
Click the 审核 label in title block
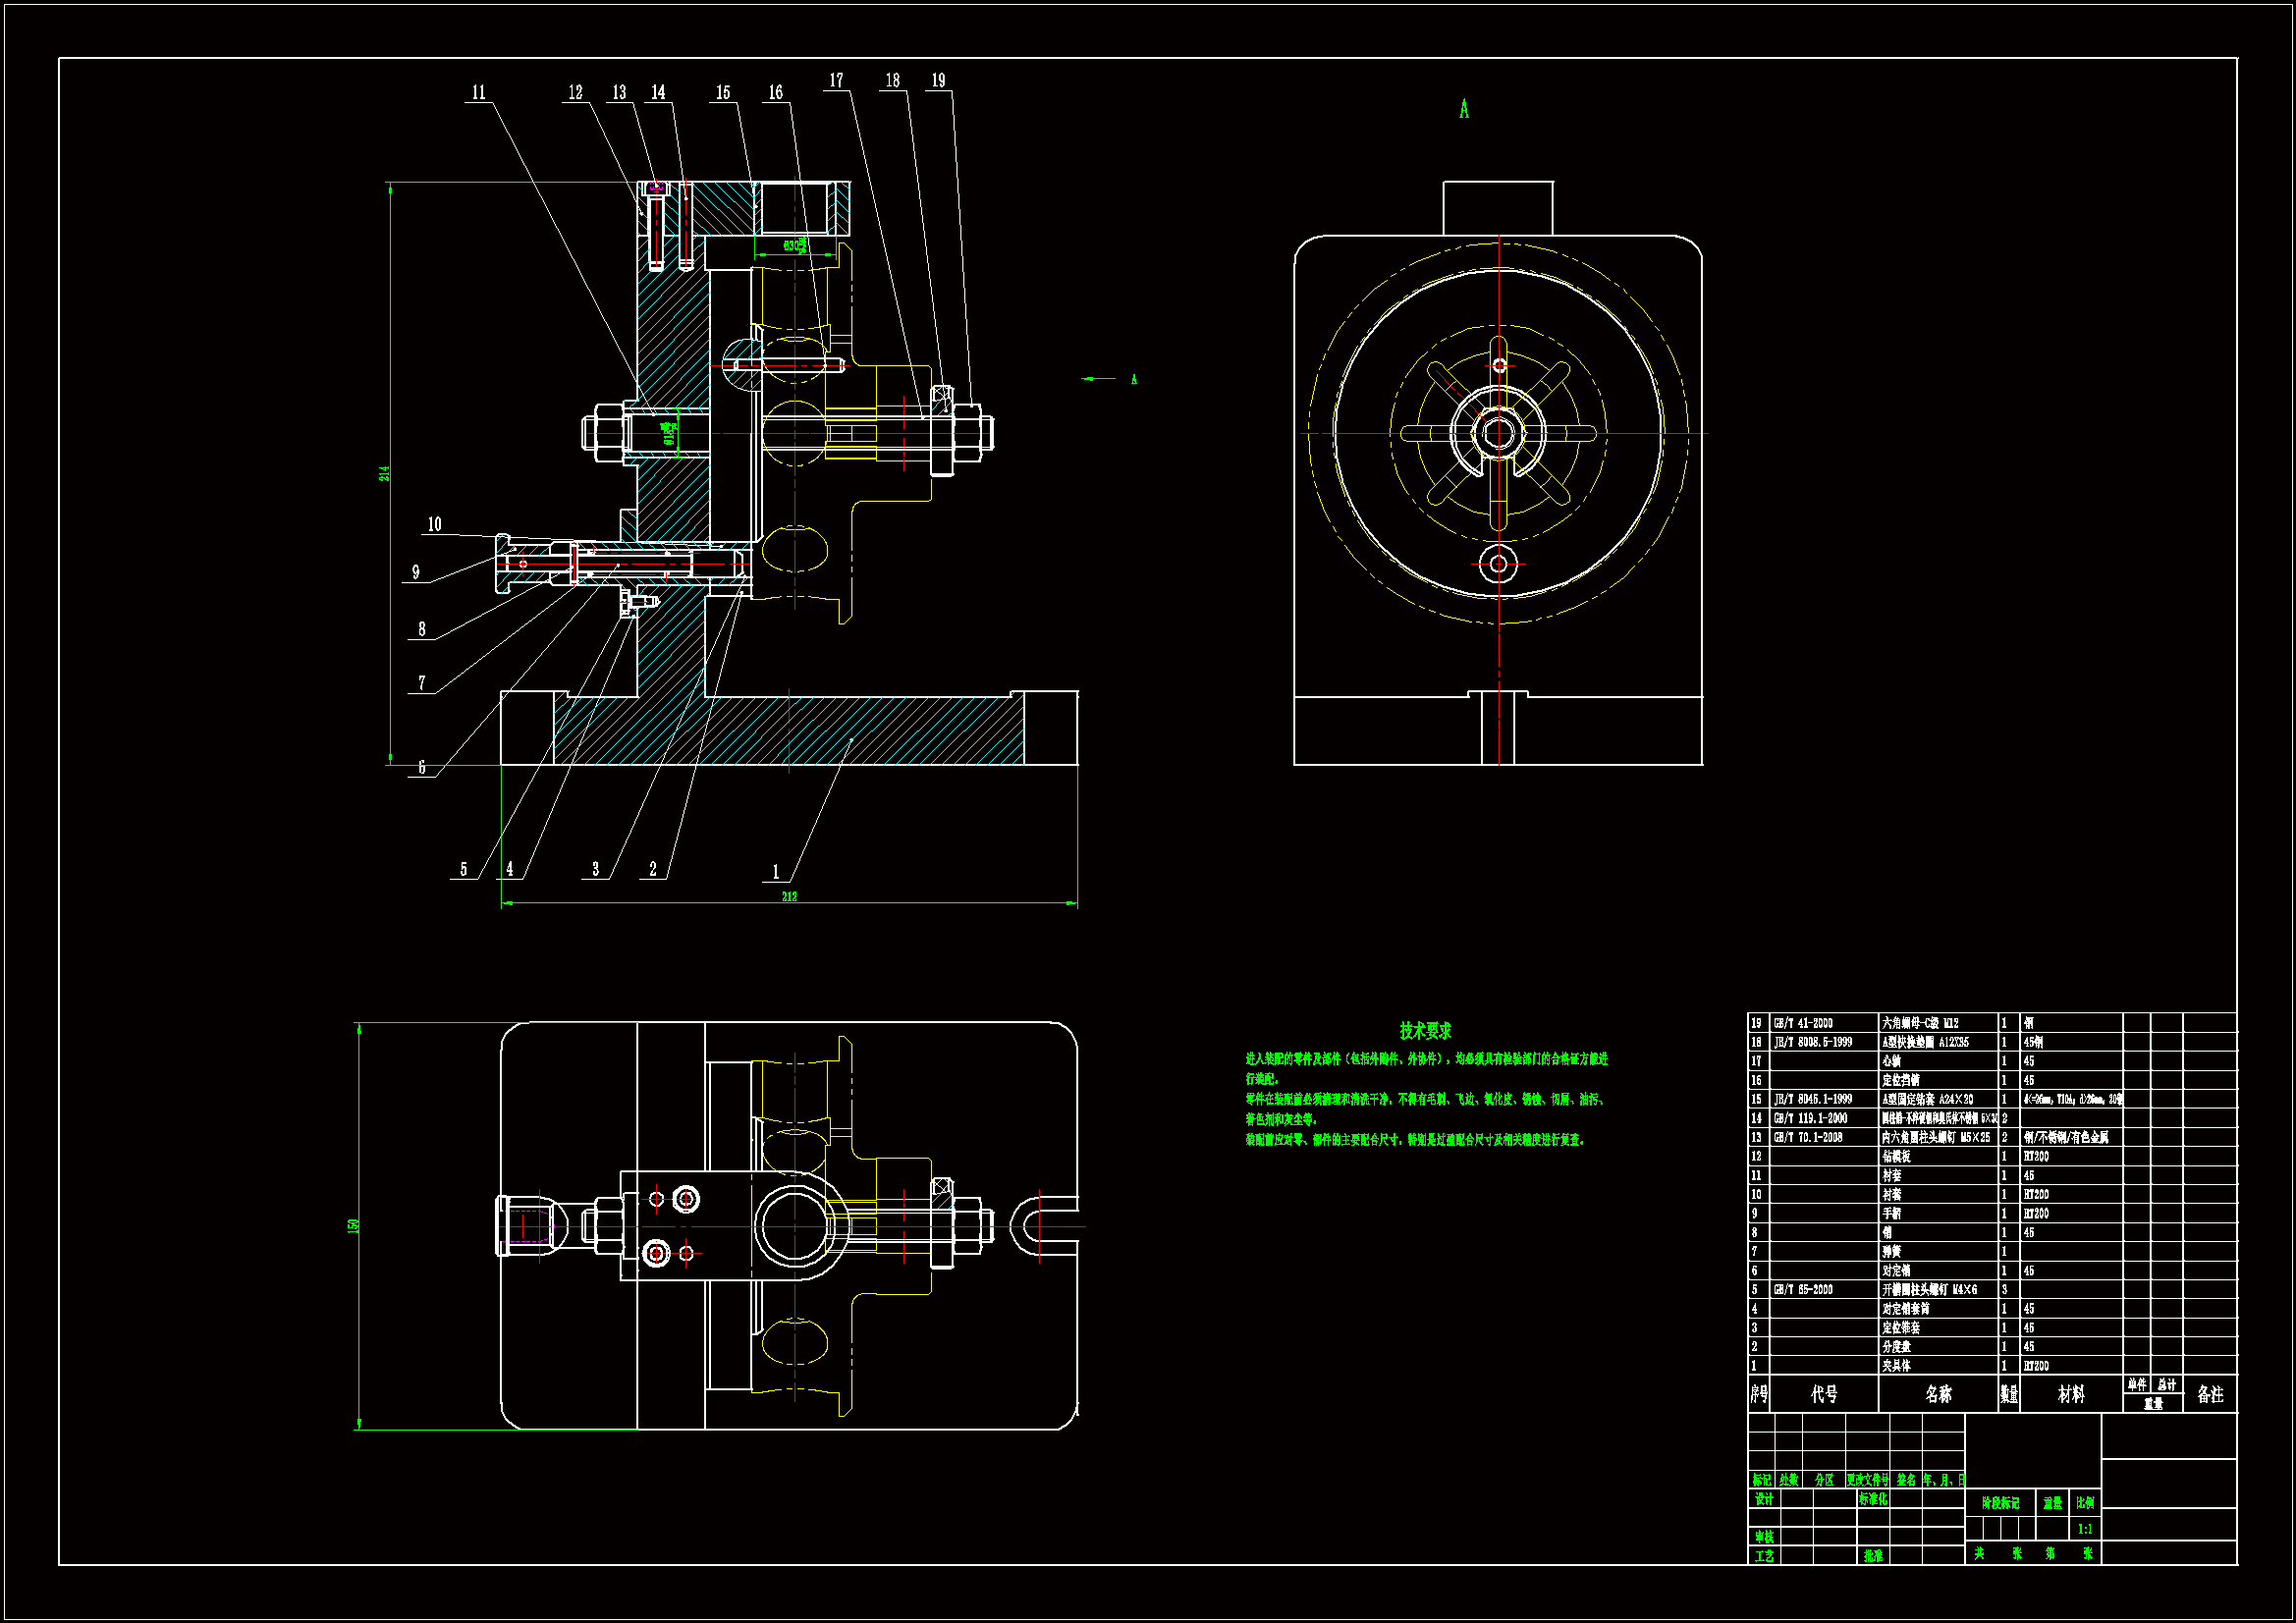[1764, 1537]
